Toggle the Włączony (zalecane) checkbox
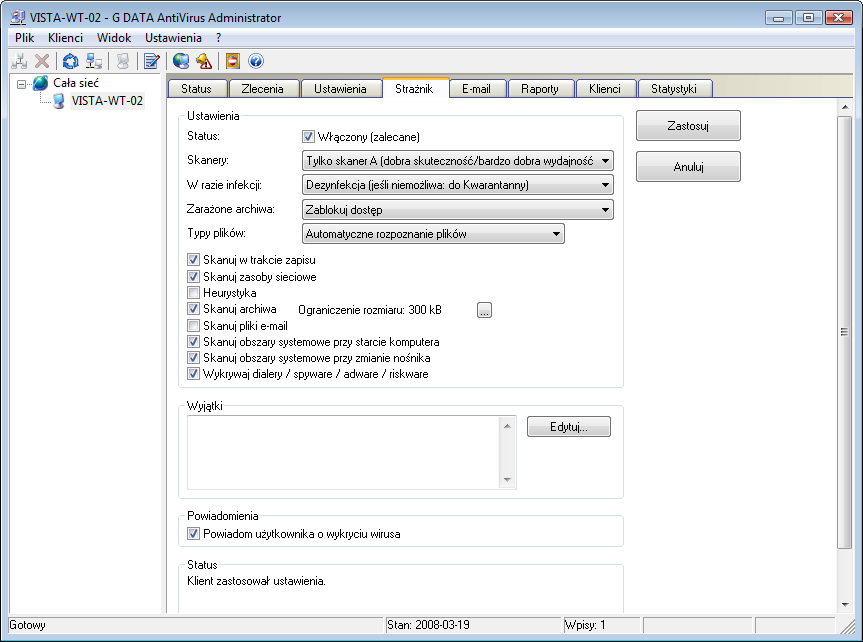Screen dimensions: 863x642 tap(308, 137)
